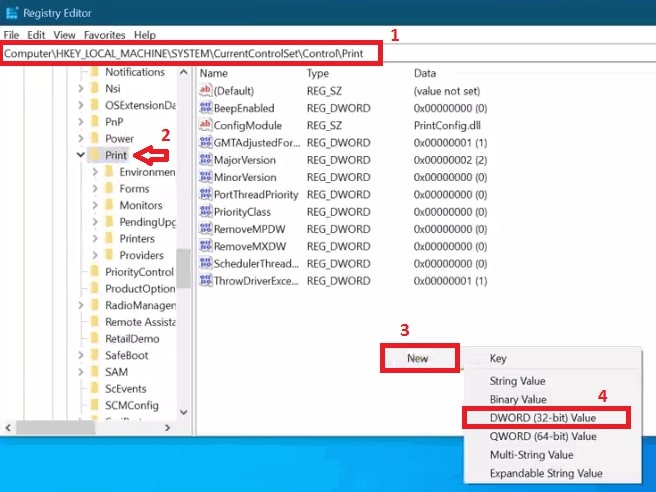The width and height of the screenshot is (656, 492).
Task: Open the View menu
Action: [x=64, y=35]
